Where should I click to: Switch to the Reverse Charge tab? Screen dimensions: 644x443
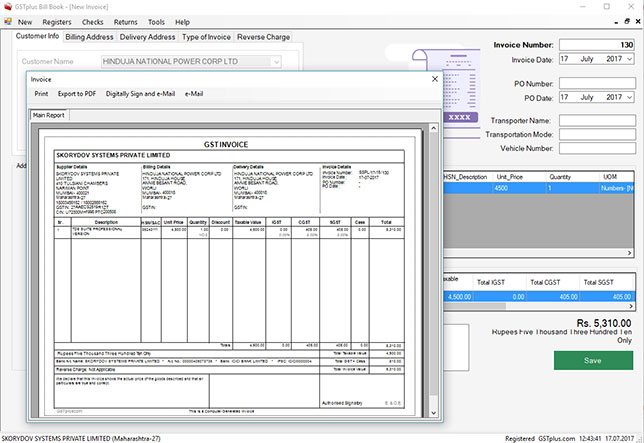point(263,37)
